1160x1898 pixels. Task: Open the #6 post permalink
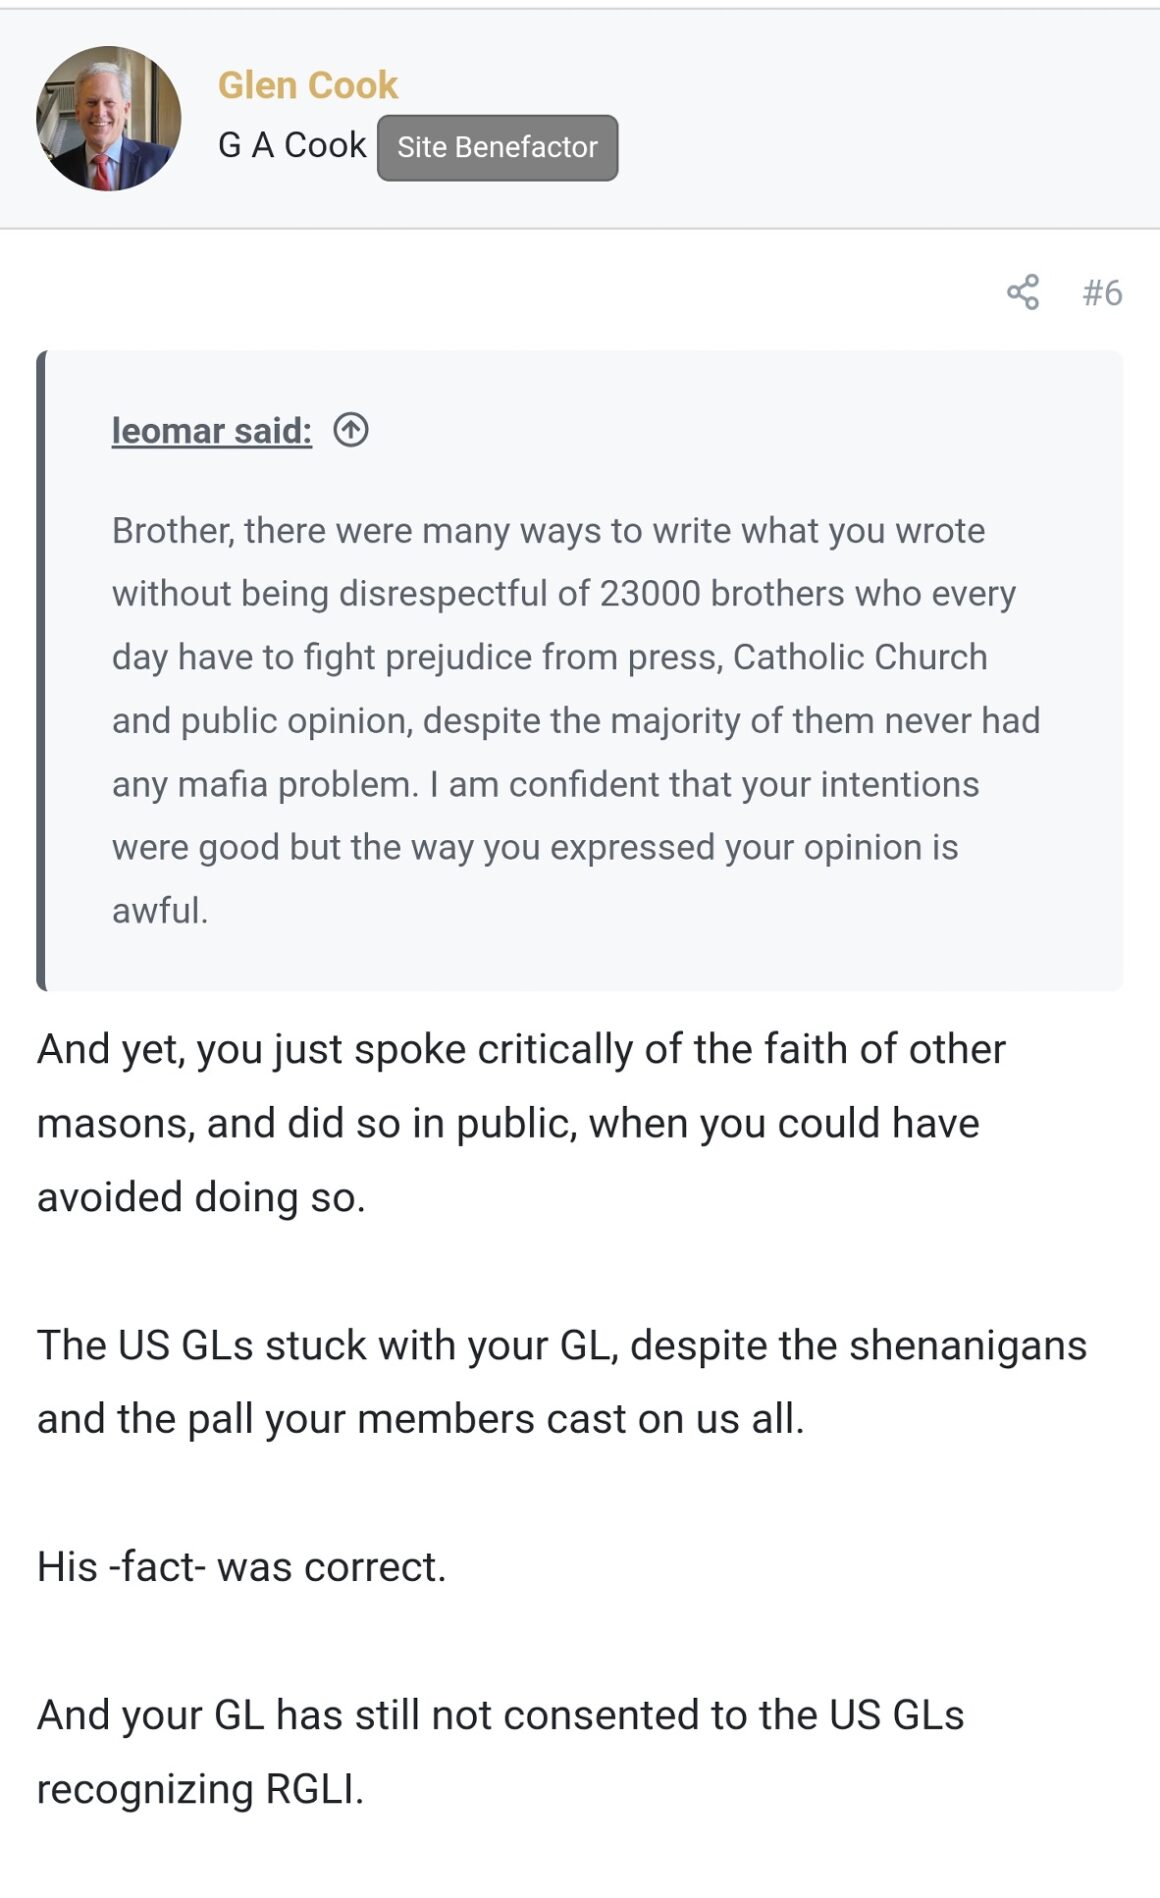pos(1102,292)
